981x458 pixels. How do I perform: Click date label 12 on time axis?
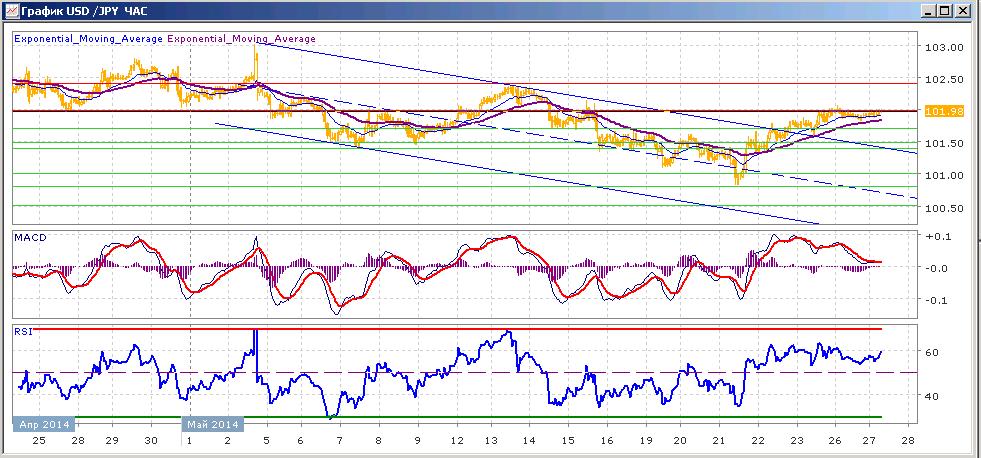coord(457,440)
